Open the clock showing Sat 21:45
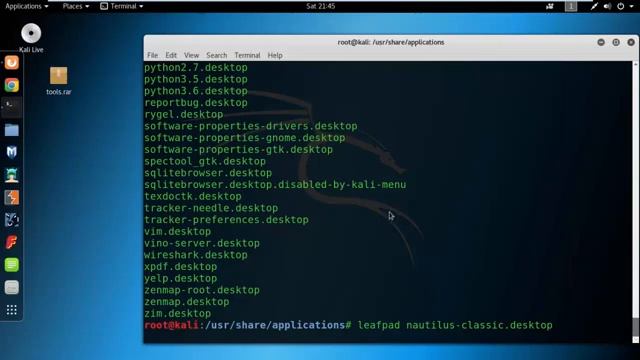 320,6
